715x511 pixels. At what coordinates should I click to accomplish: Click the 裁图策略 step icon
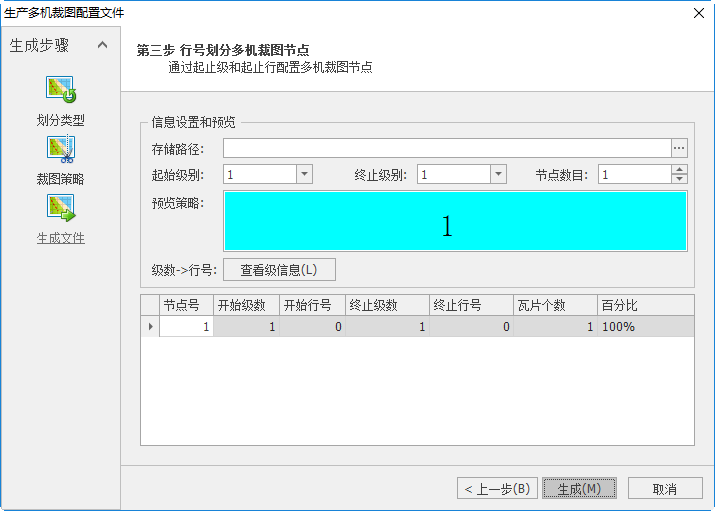[61, 150]
